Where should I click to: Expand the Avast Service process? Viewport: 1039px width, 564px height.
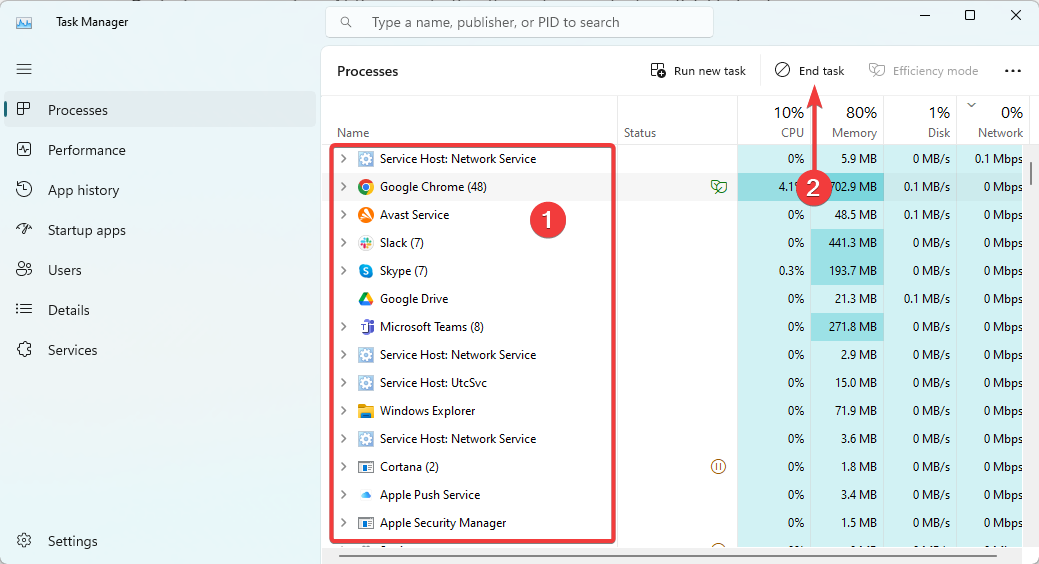[343, 215]
